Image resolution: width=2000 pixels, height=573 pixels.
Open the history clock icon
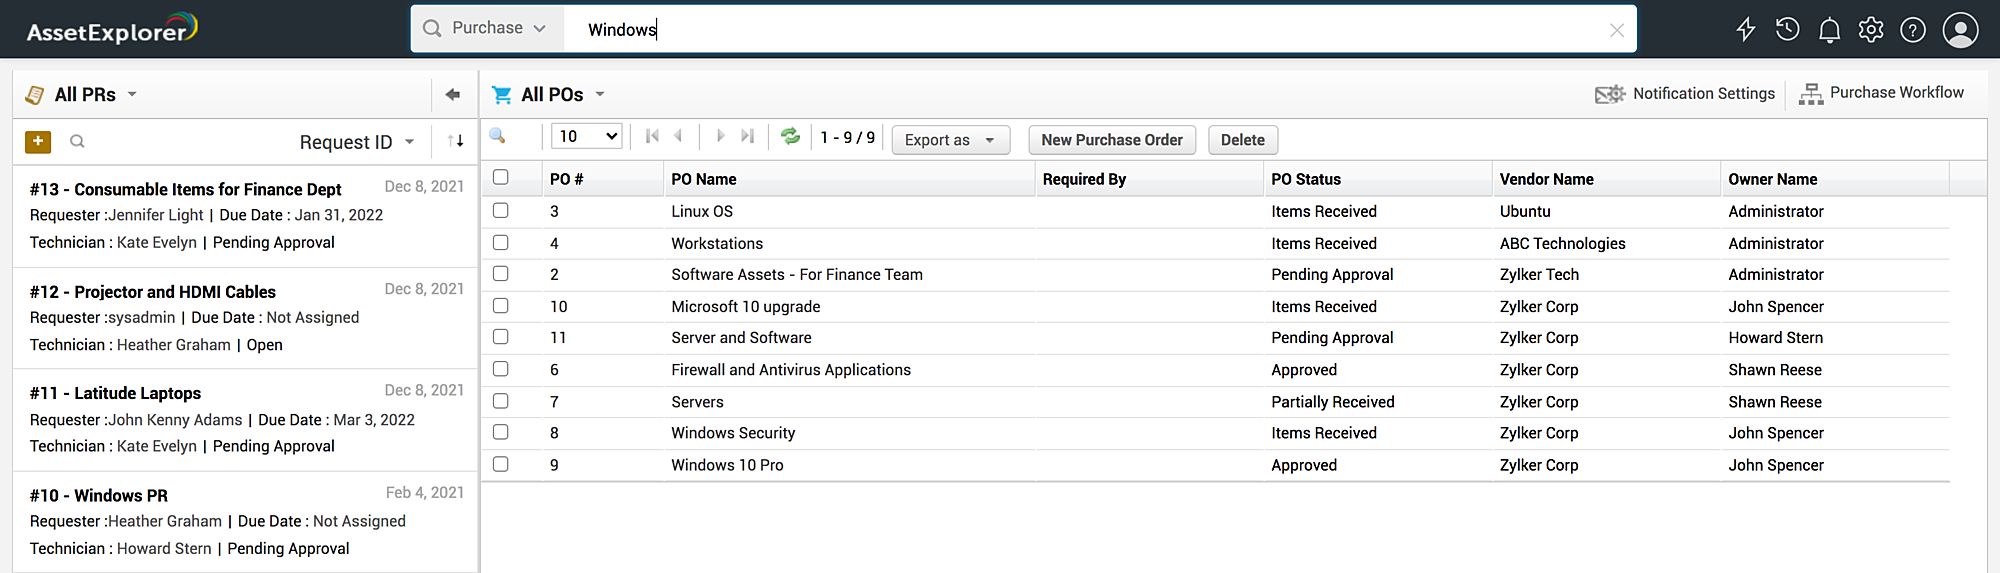(1788, 29)
